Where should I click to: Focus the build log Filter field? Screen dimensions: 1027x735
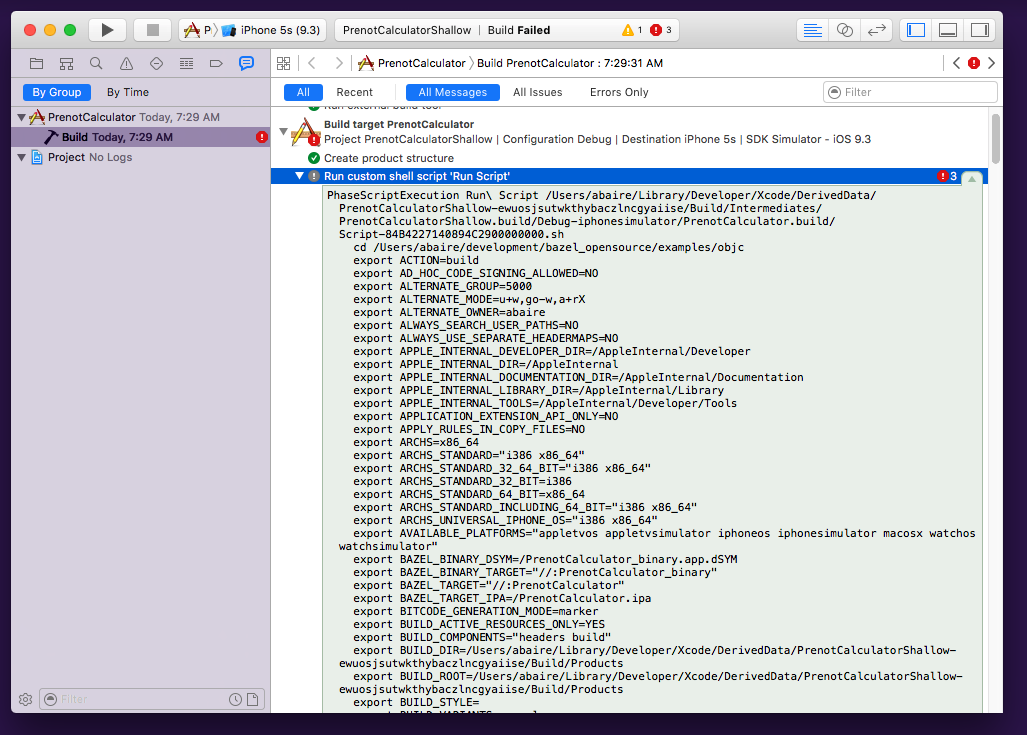click(910, 92)
